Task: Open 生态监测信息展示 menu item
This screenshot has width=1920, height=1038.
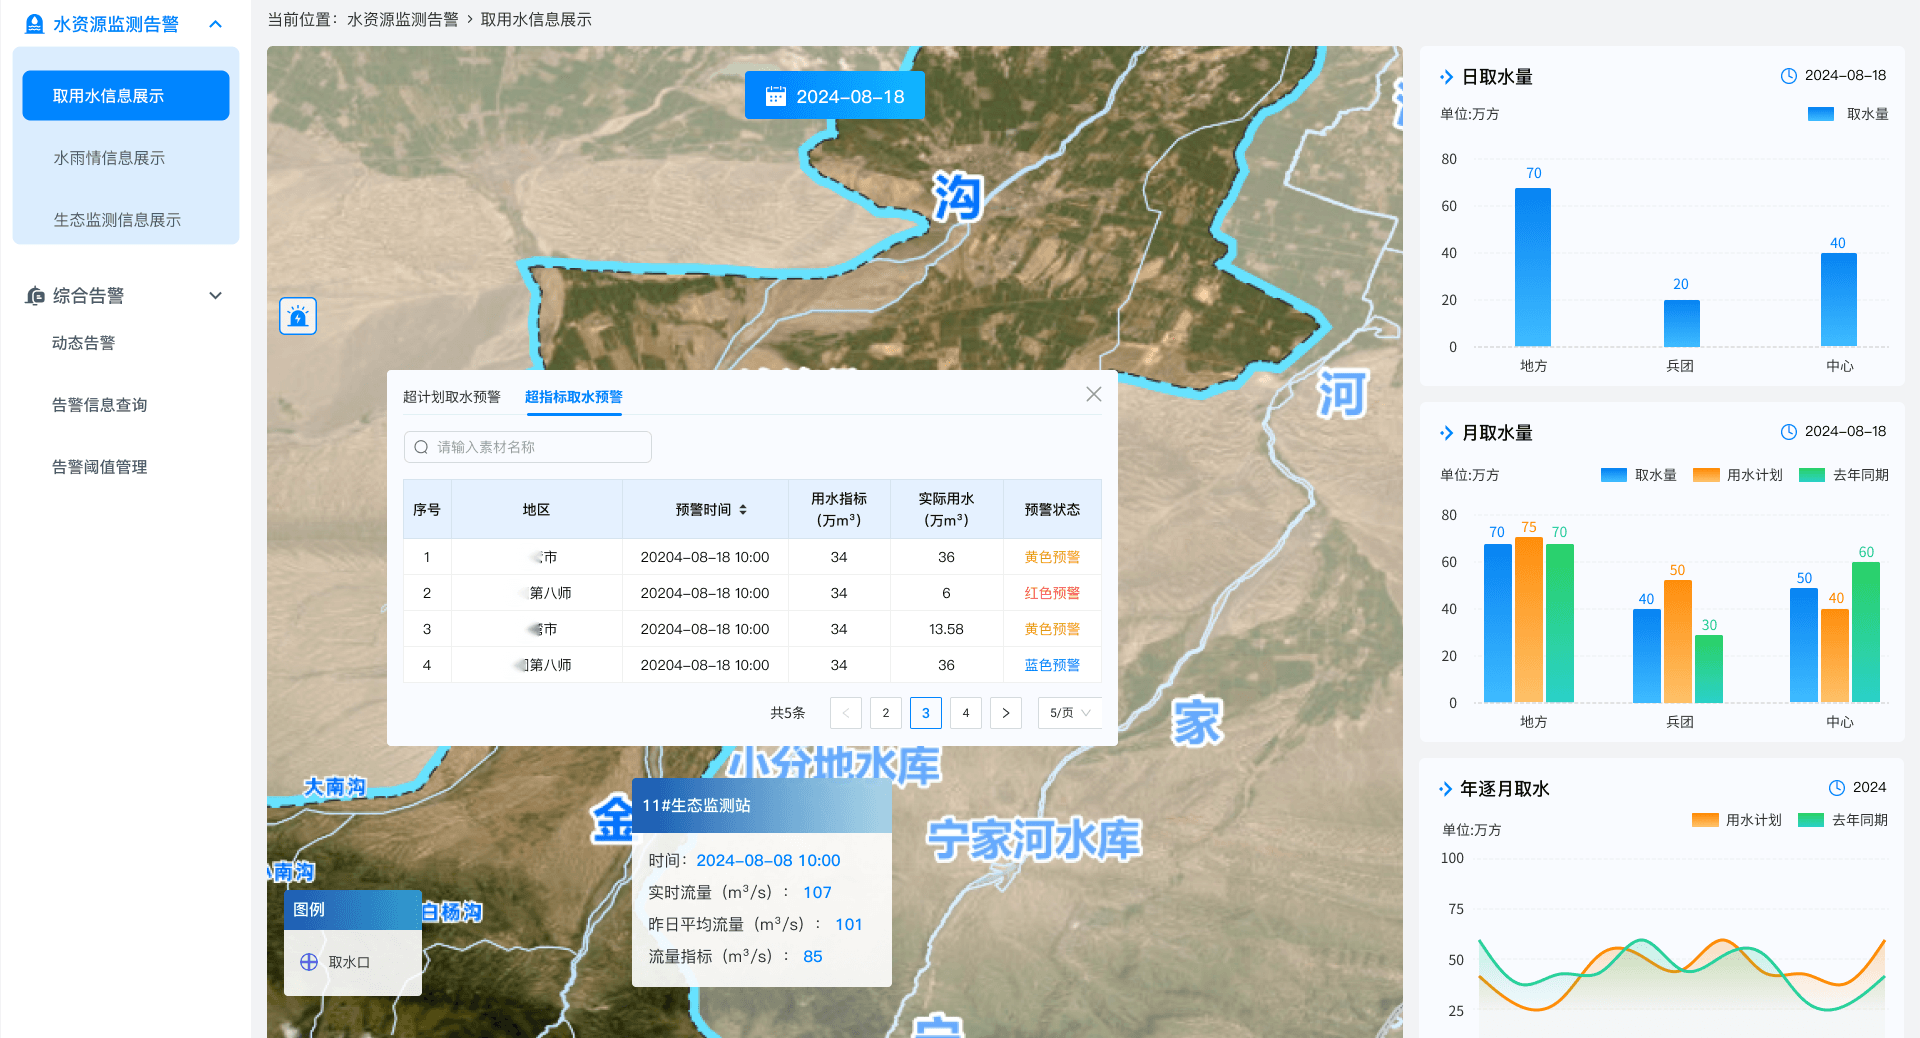Action: tap(117, 220)
